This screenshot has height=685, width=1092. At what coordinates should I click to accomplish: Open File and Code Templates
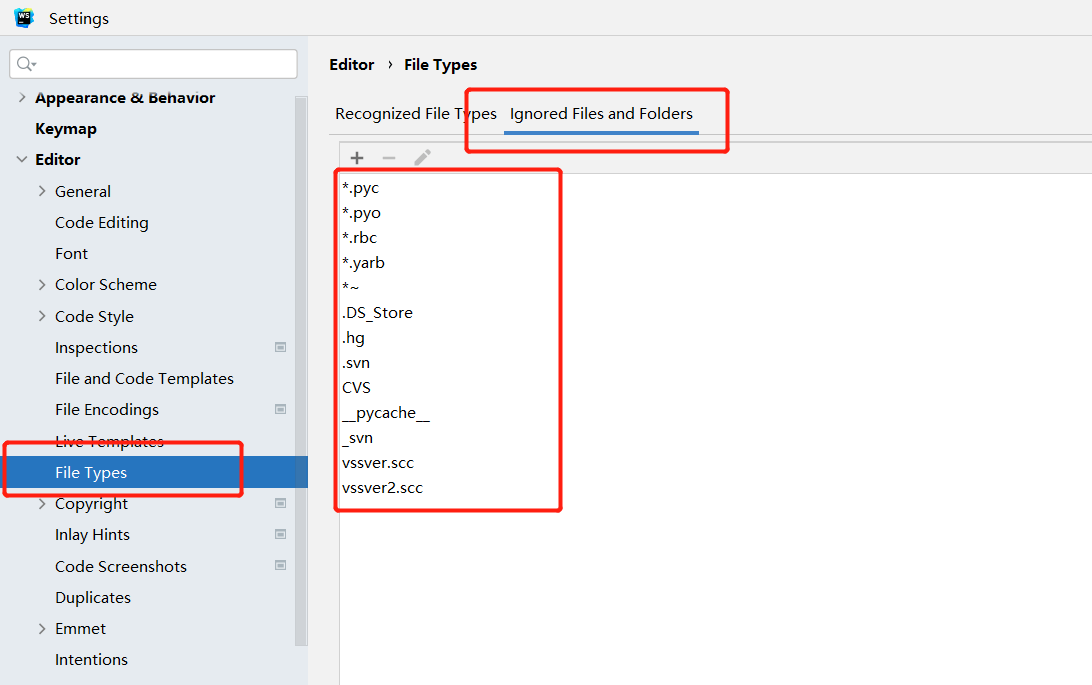coord(144,379)
